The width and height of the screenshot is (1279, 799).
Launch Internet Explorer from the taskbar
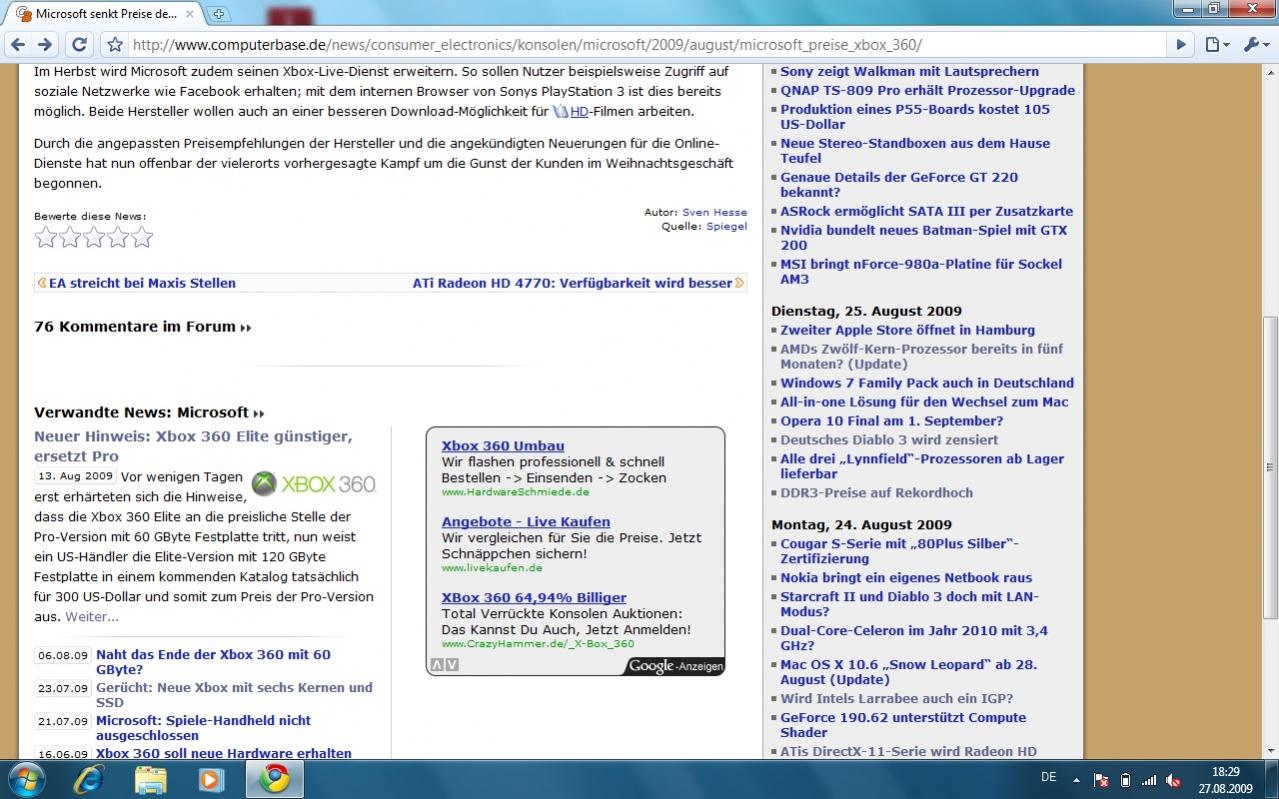click(x=88, y=779)
